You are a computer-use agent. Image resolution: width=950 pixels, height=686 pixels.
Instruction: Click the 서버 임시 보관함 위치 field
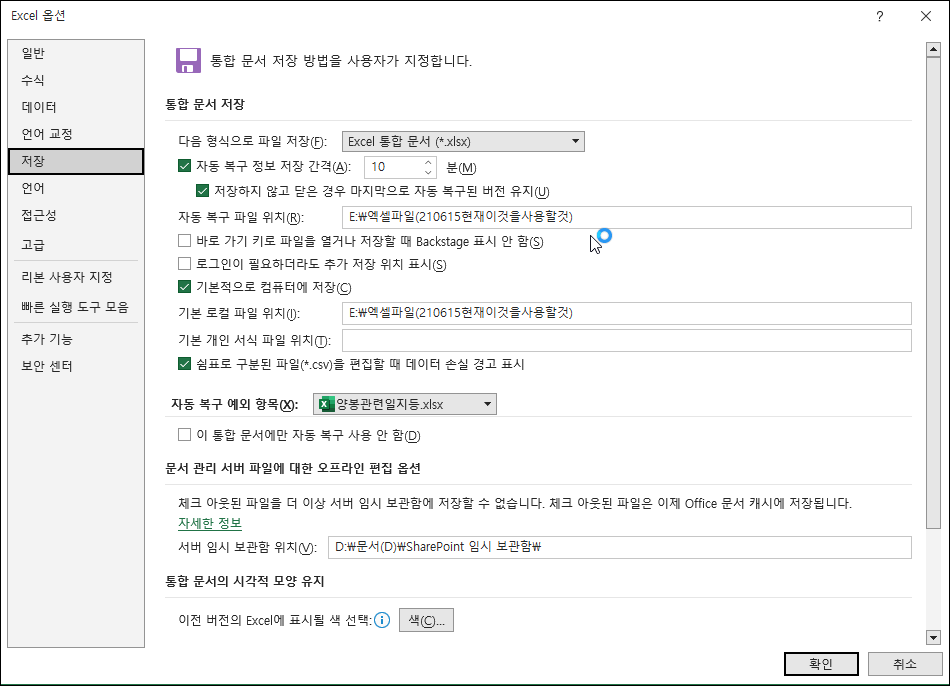coord(619,547)
